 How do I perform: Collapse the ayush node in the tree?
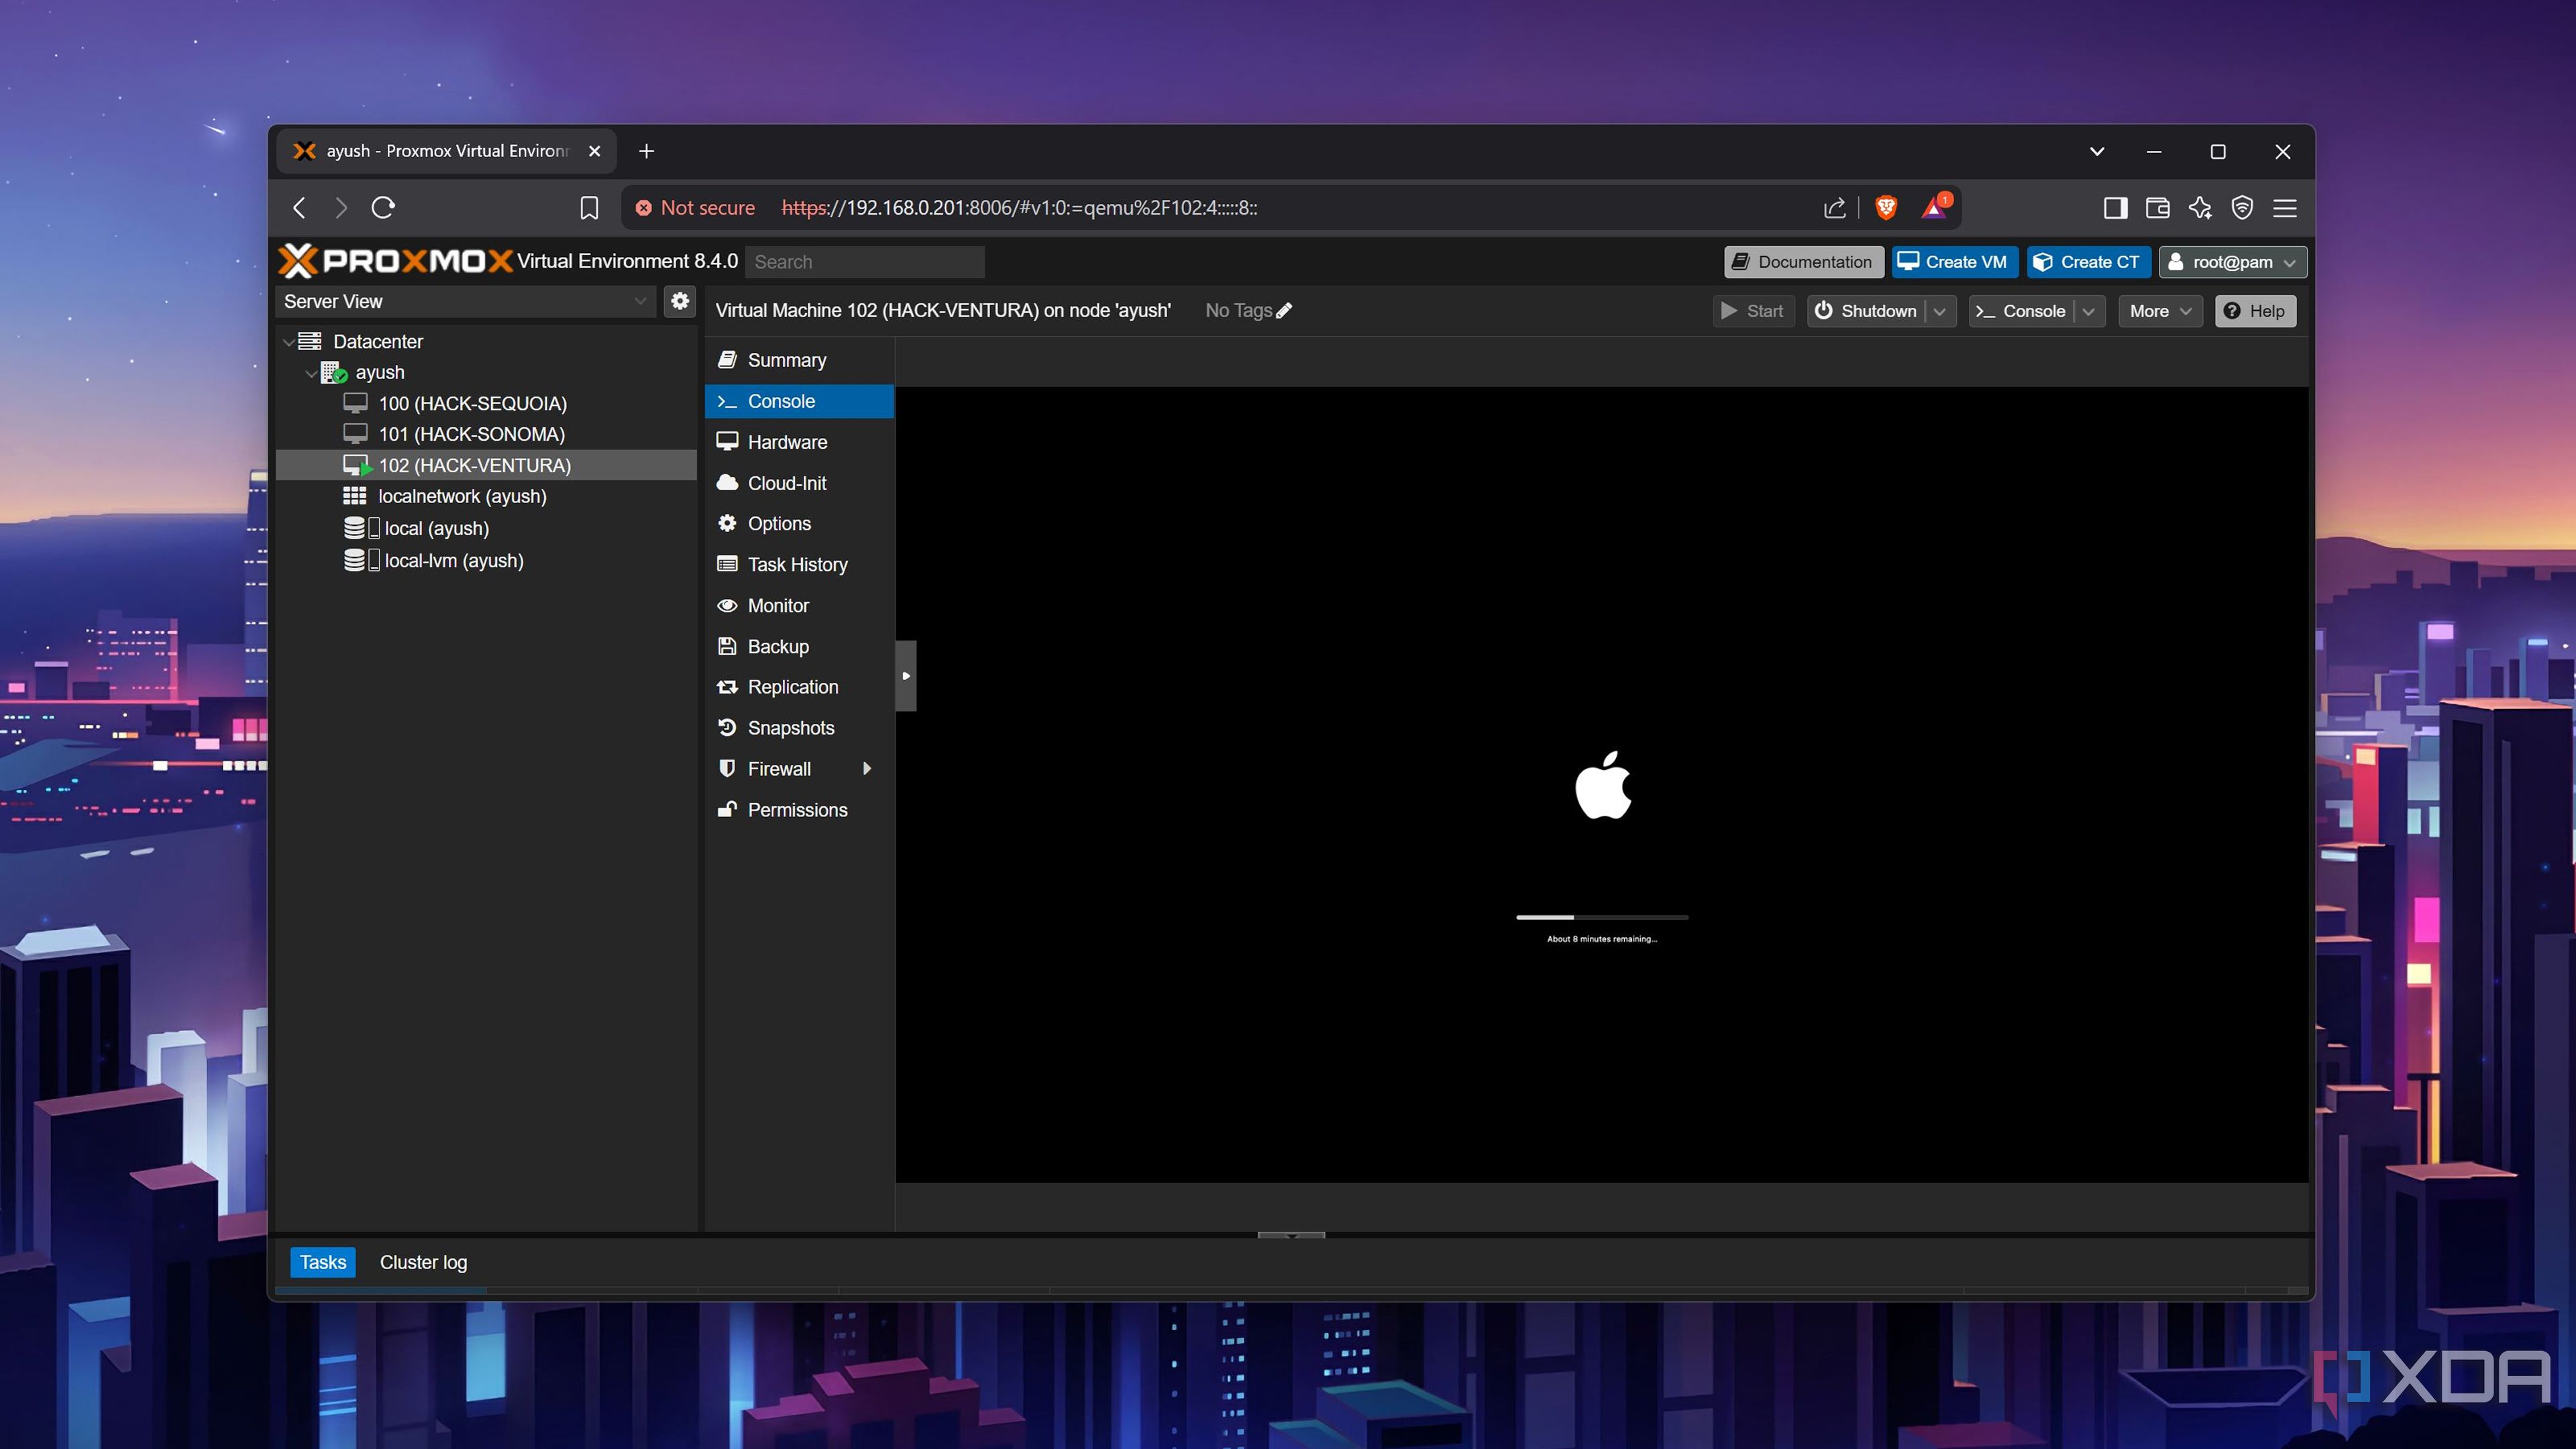click(x=311, y=373)
